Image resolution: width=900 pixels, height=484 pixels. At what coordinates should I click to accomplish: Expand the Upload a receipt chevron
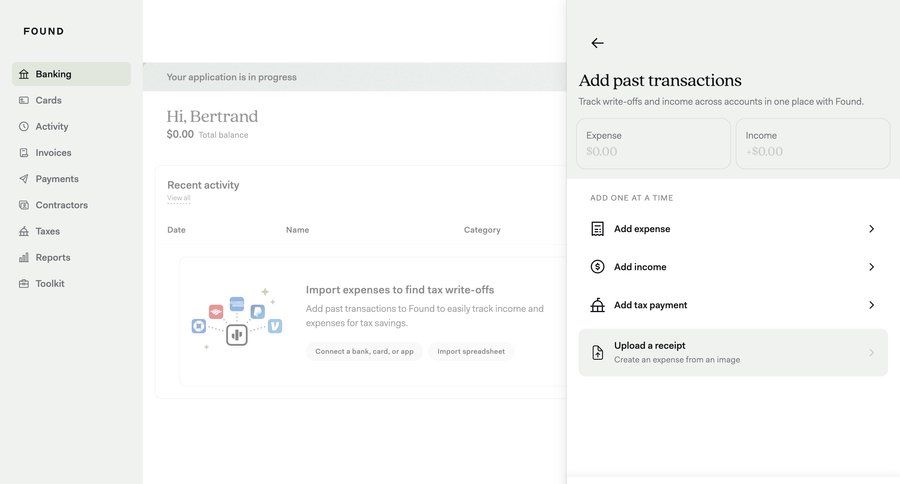pyautogui.click(x=871, y=353)
